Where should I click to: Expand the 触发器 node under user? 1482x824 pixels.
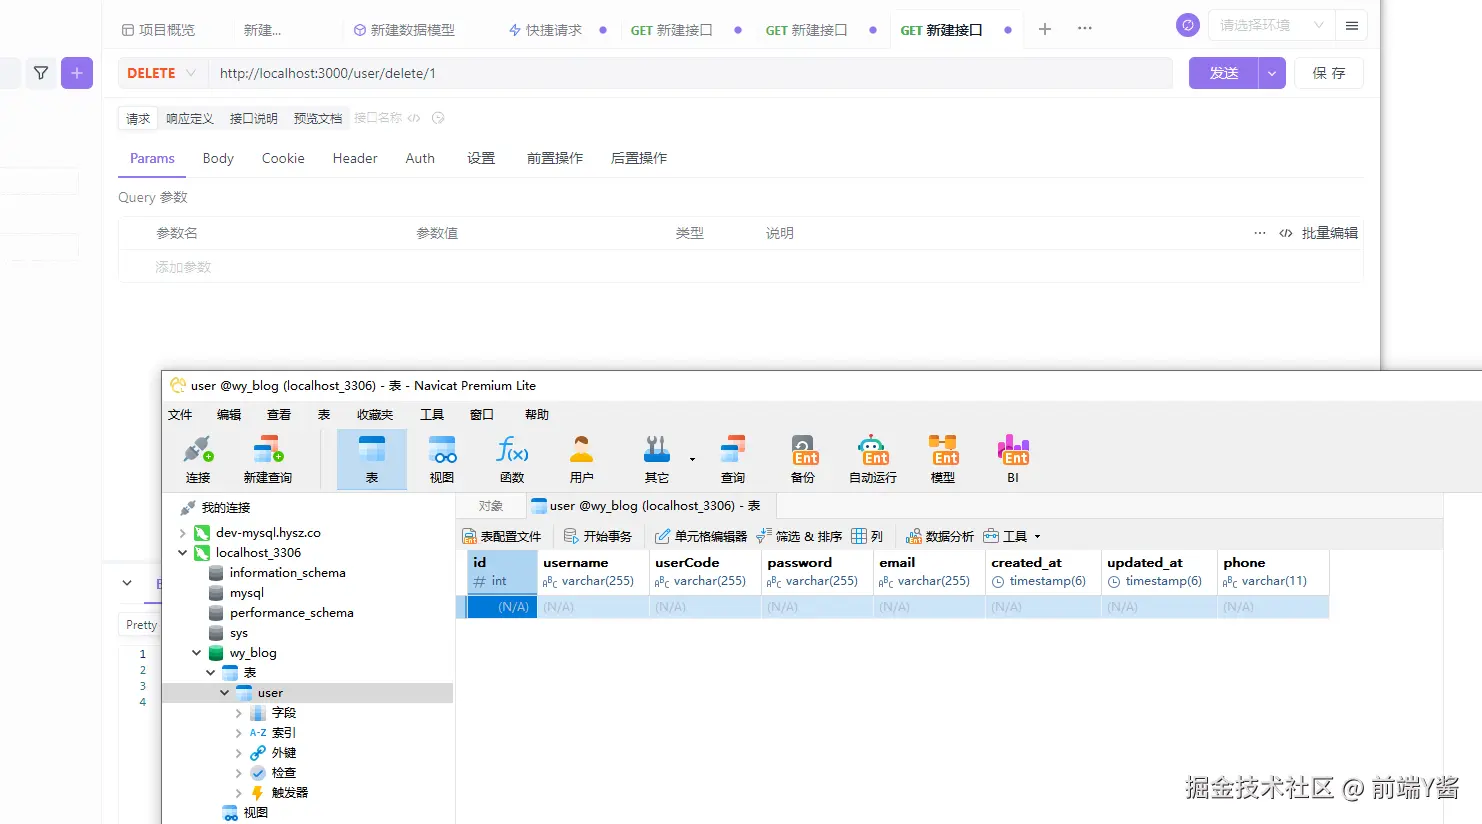point(239,793)
